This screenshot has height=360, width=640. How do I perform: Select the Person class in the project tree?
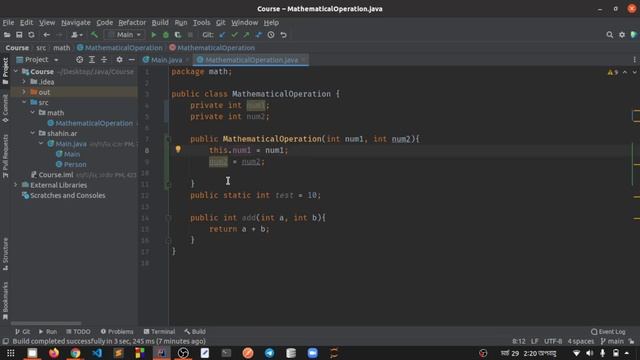[x=75, y=164]
